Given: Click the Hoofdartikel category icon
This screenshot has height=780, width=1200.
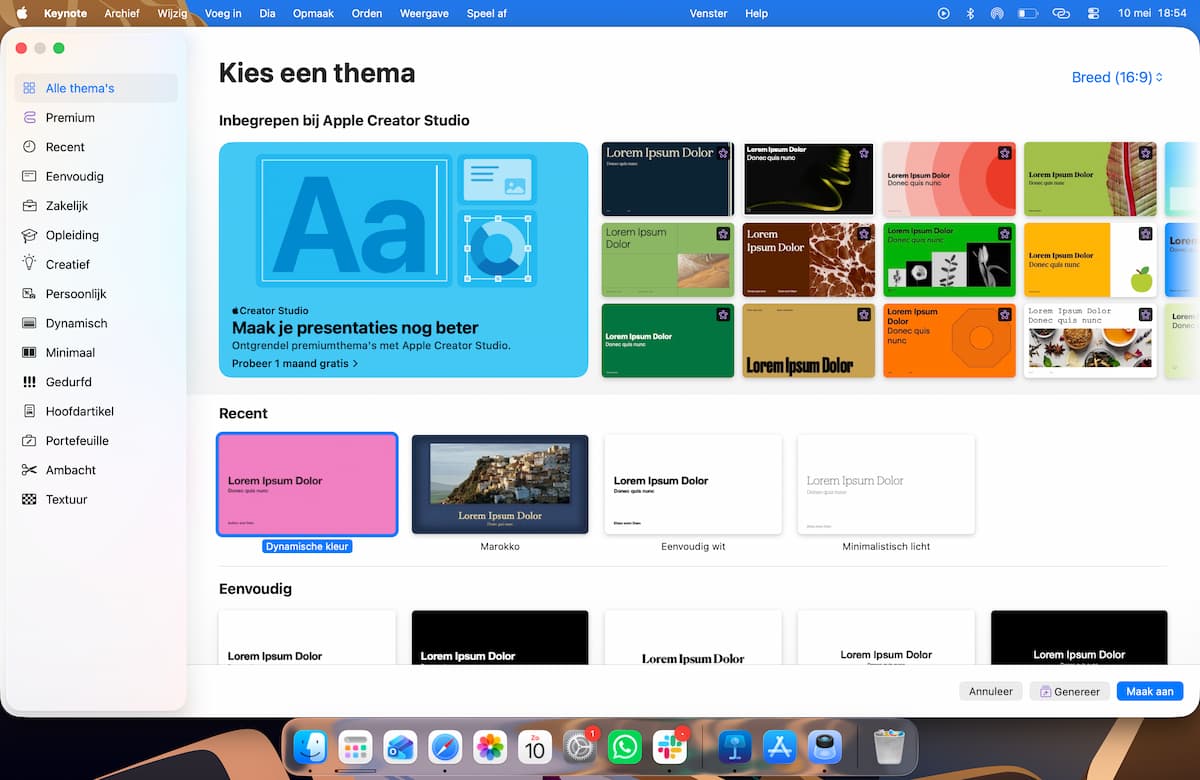Looking at the screenshot, I should [29, 411].
